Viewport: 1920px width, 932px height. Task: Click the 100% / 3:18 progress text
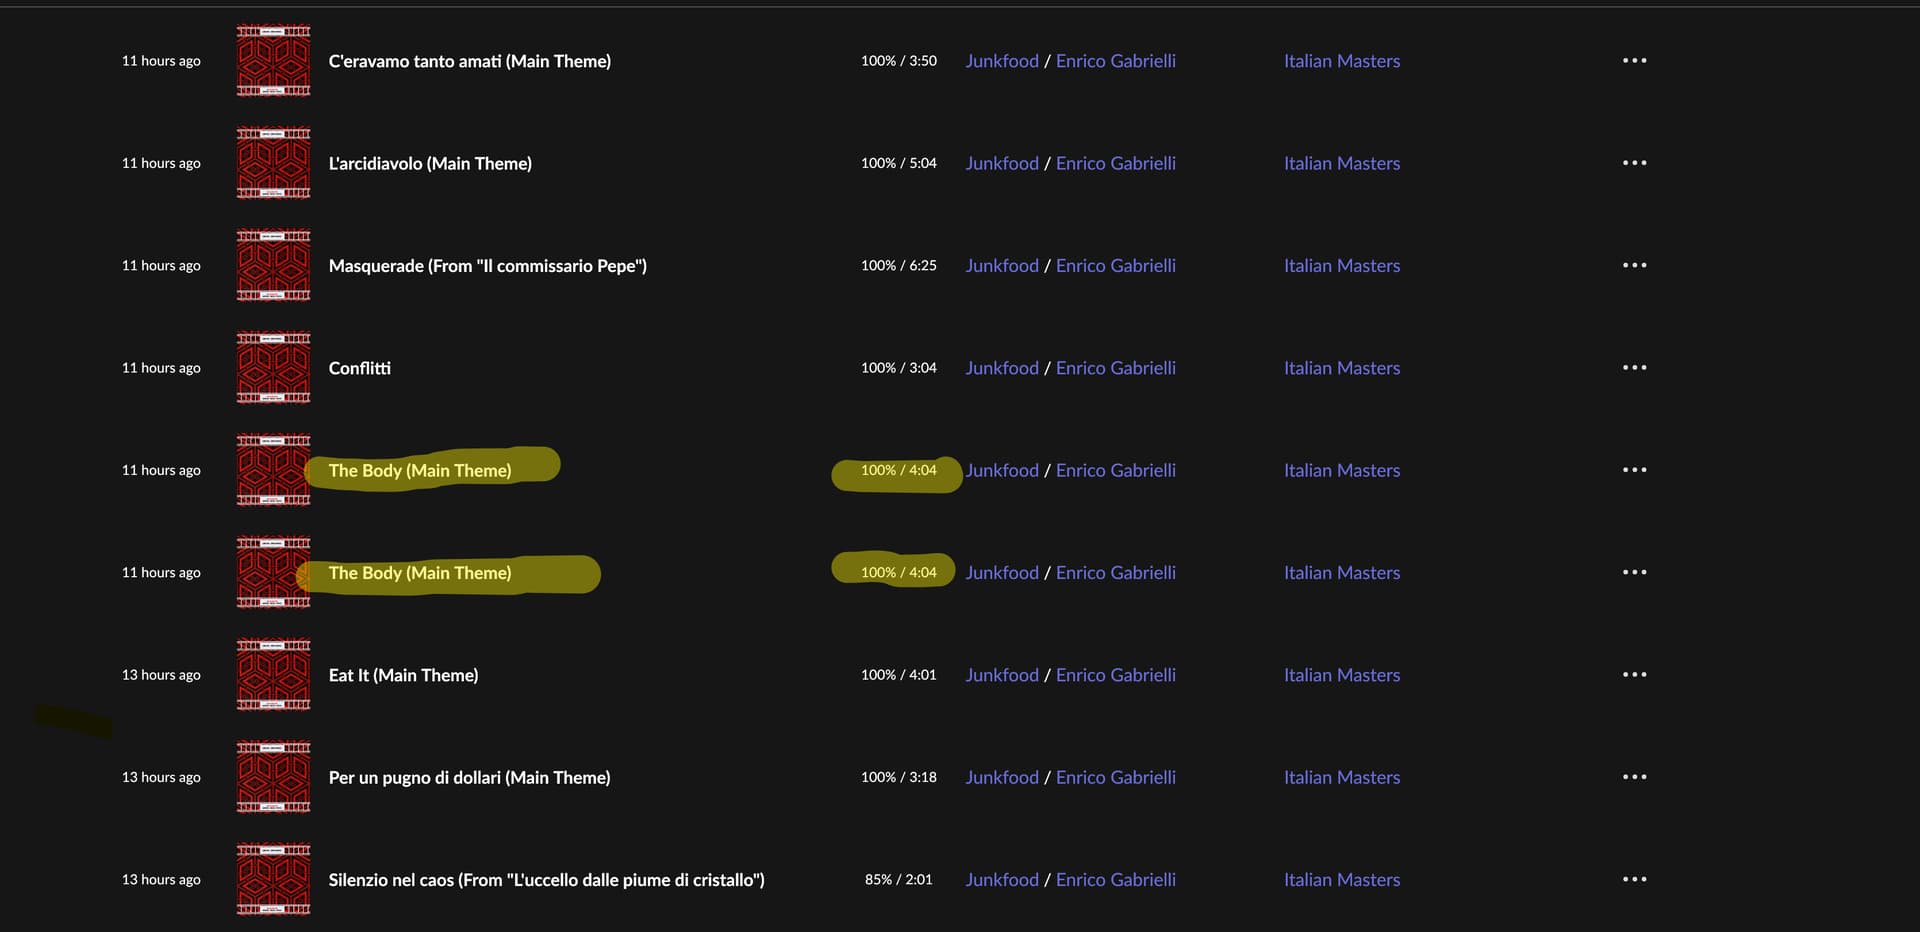pyautogui.click(x=899, y=777)
